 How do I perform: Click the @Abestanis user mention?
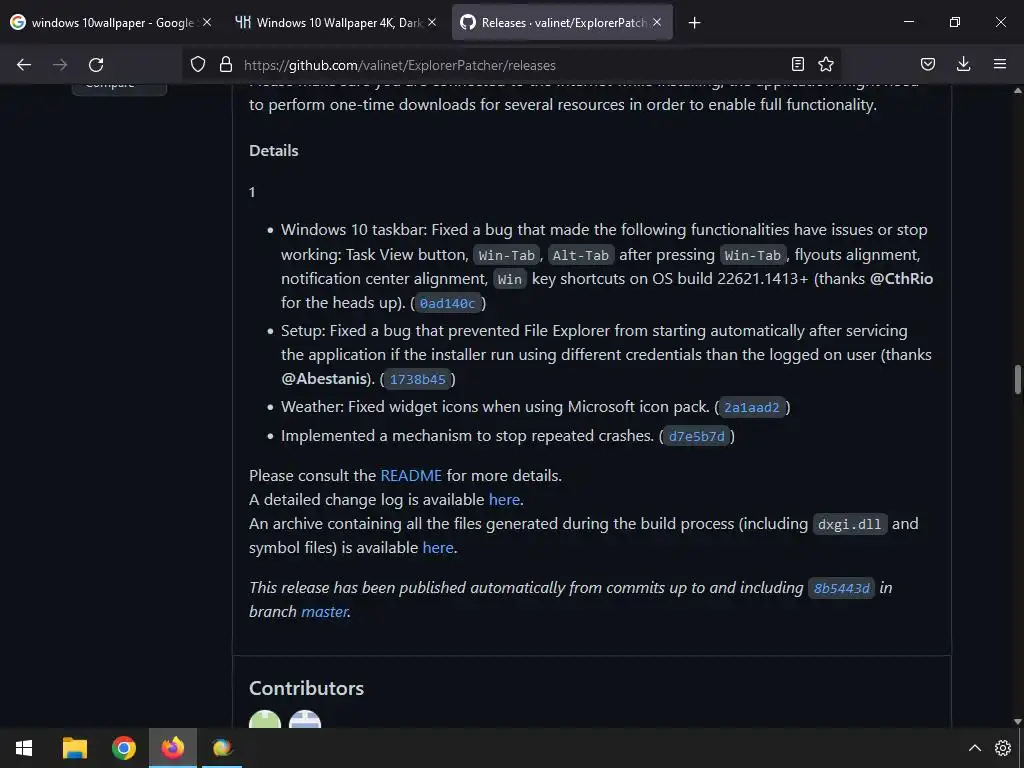click(323, 379)
